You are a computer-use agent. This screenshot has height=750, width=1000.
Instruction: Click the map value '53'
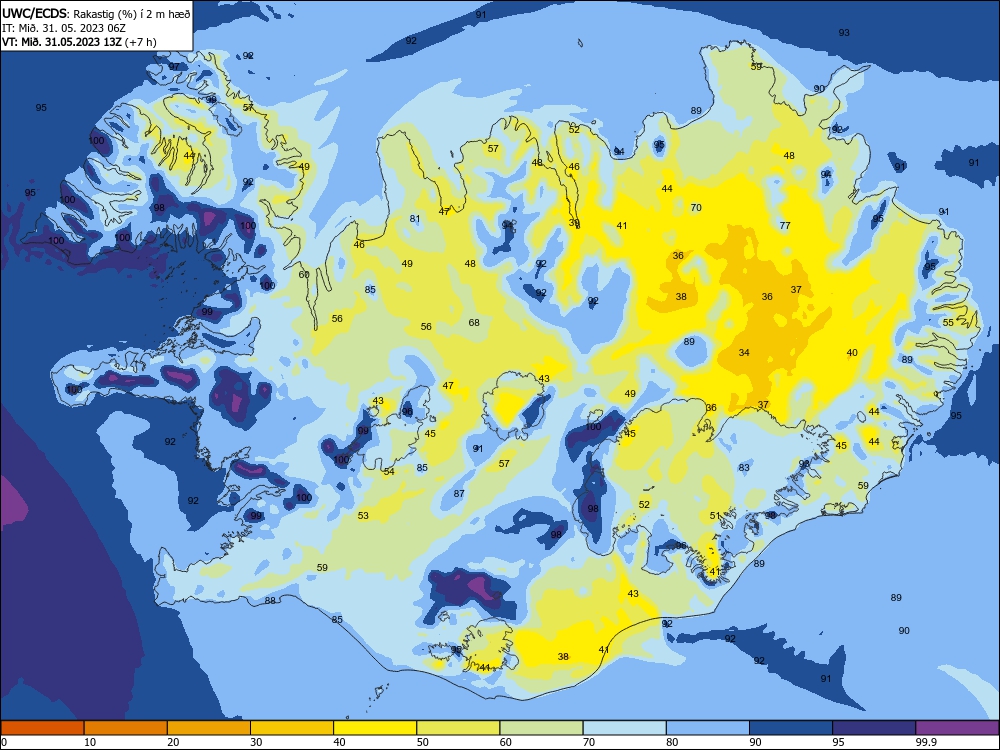[x=363, y=515]
